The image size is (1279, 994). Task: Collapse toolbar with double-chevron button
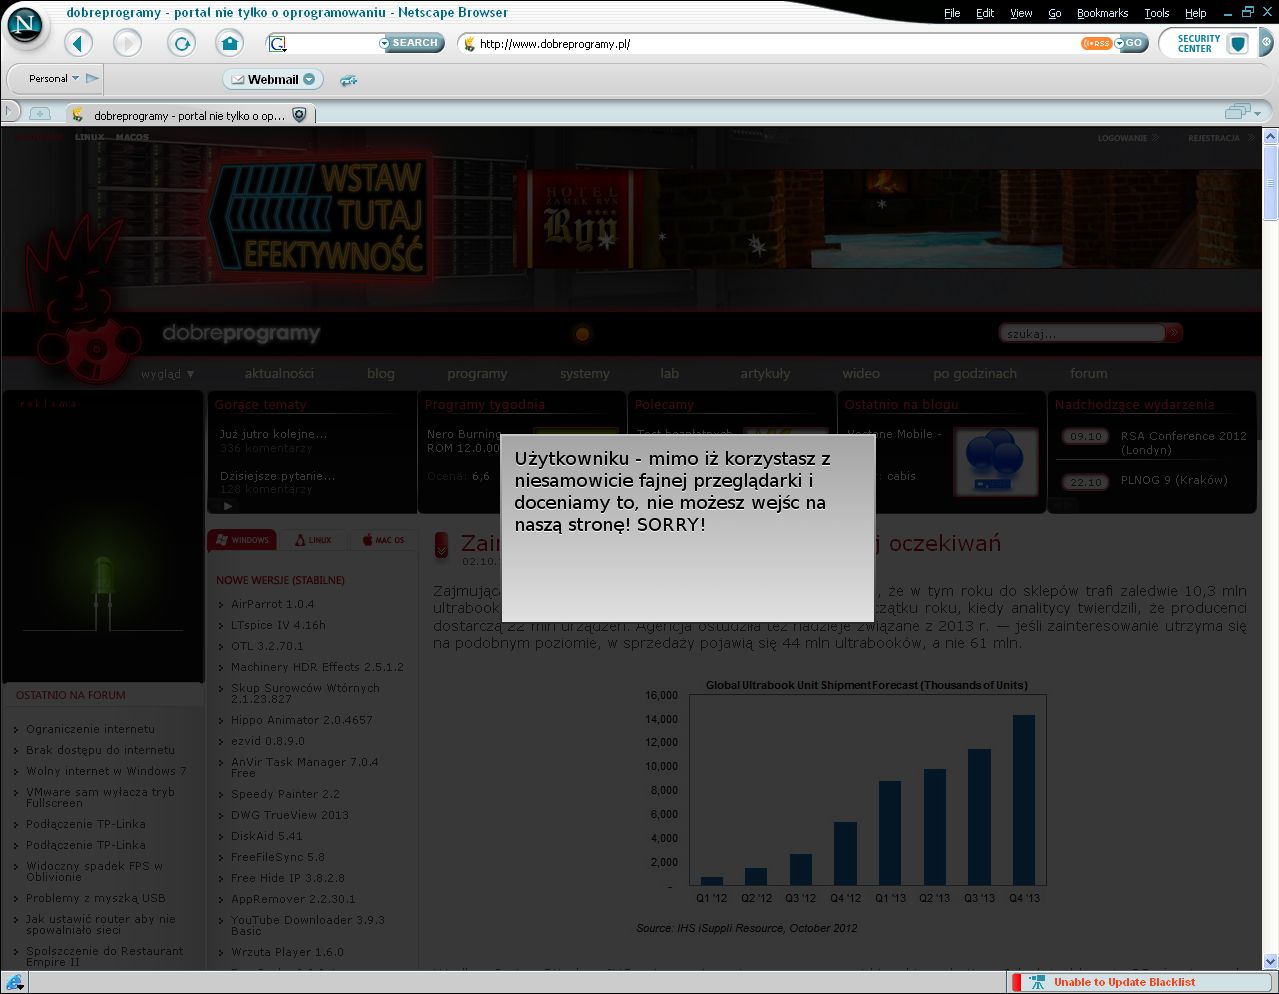pyautogui.click(x=1266, y=43)
